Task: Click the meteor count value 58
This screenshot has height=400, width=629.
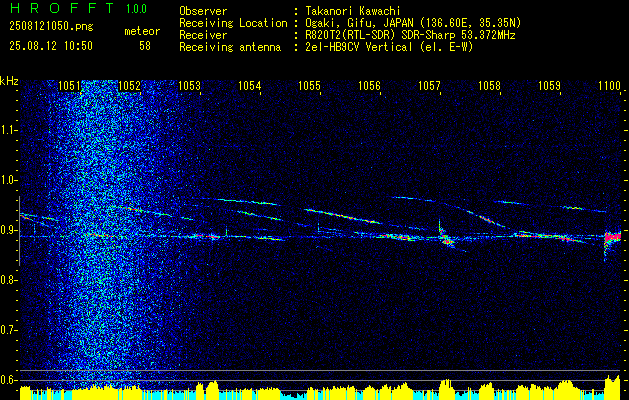Action: coord(145,46)
